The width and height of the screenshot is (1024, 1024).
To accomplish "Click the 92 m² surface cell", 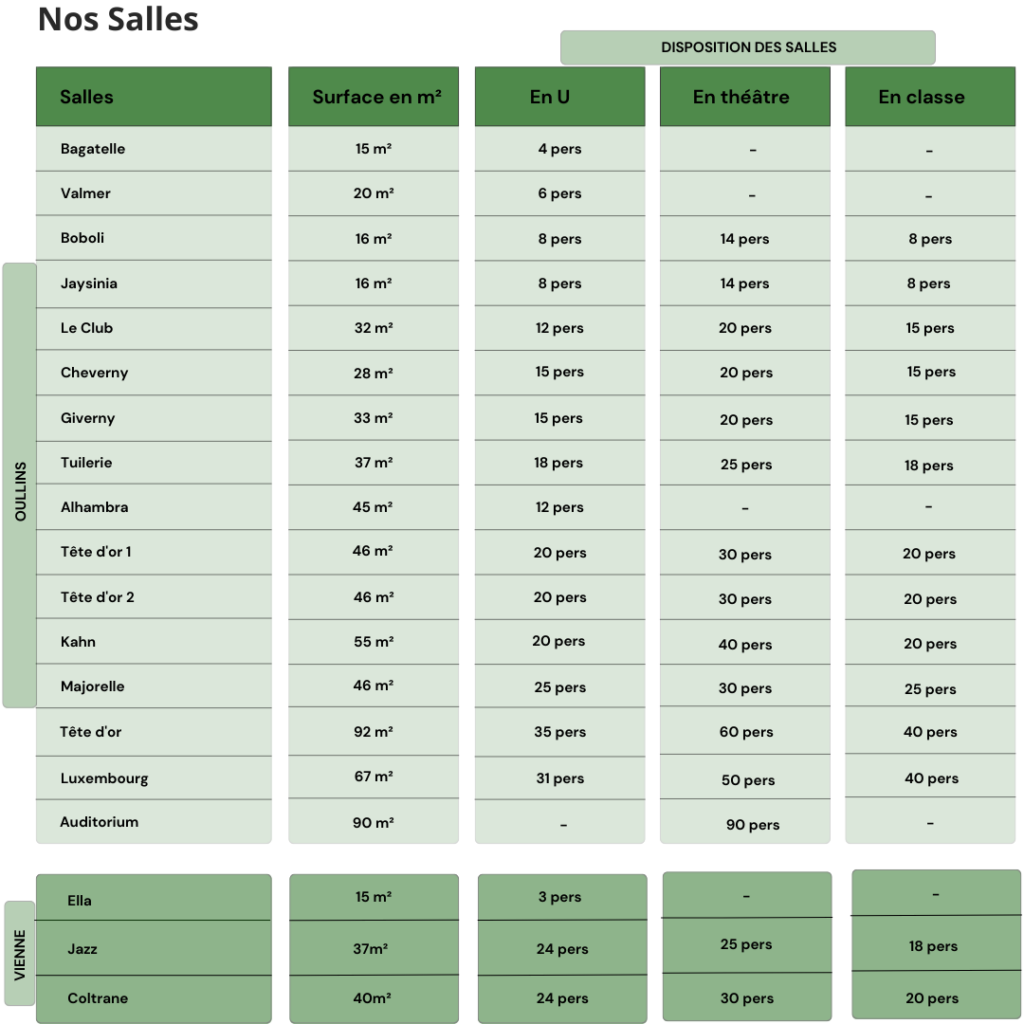I will pos(374,731).
